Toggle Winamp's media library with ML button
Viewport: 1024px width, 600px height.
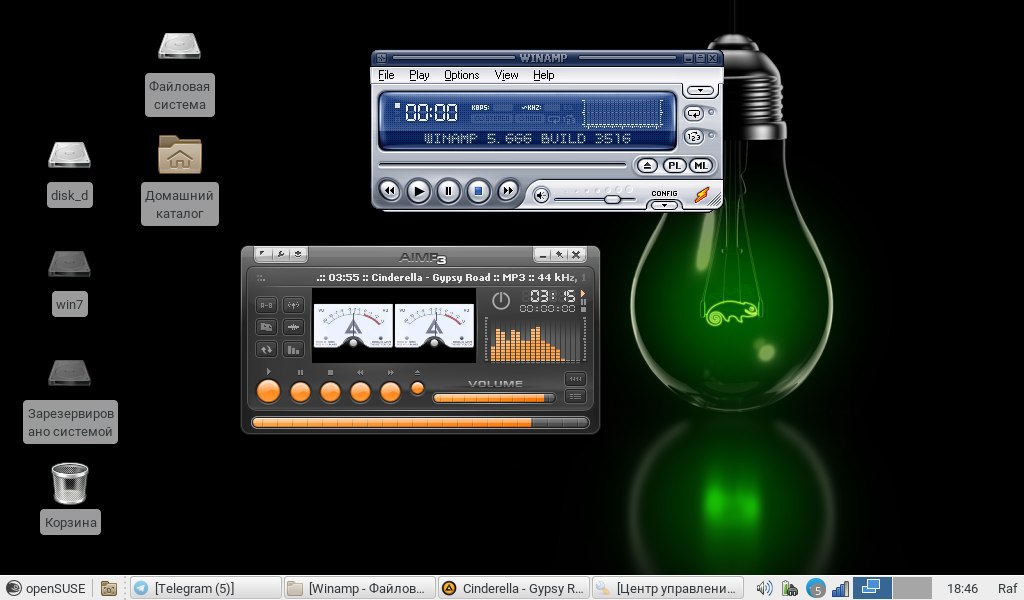(x=701, y=166)
